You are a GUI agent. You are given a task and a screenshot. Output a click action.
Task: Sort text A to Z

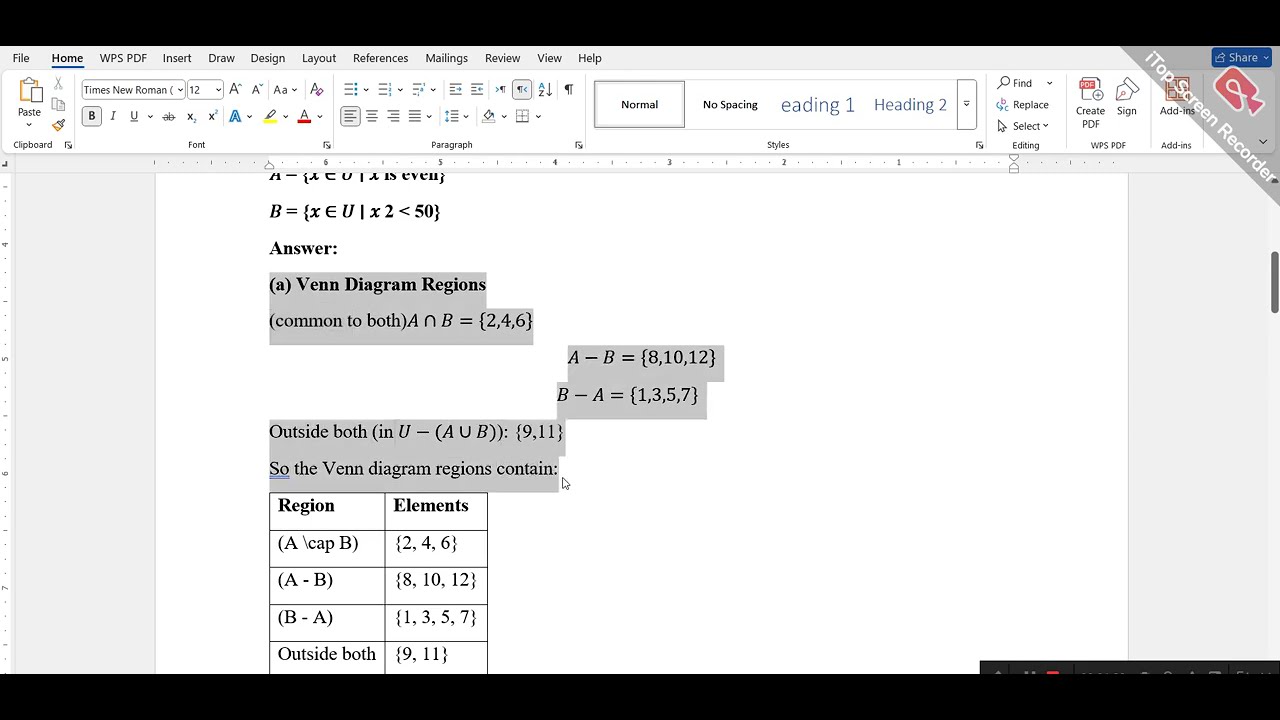pos(545,89)
